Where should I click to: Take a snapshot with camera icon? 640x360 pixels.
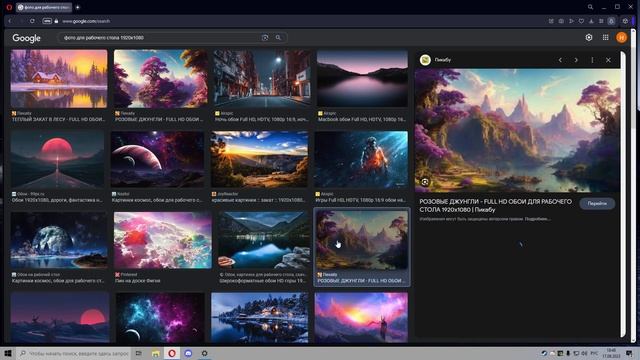click(561, 21)
